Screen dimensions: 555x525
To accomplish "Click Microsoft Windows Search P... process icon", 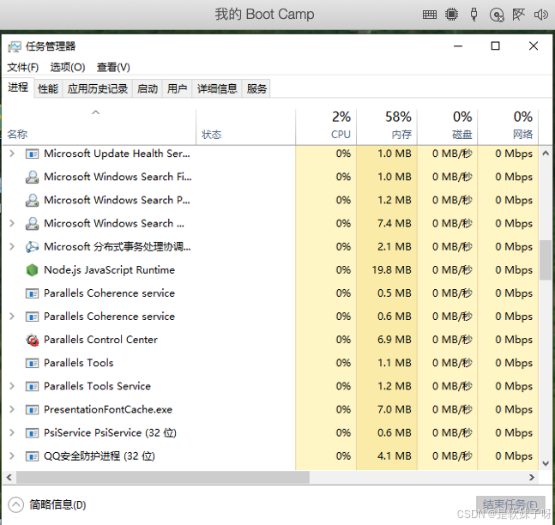I will pyautogui.click(x=32, y=200).
